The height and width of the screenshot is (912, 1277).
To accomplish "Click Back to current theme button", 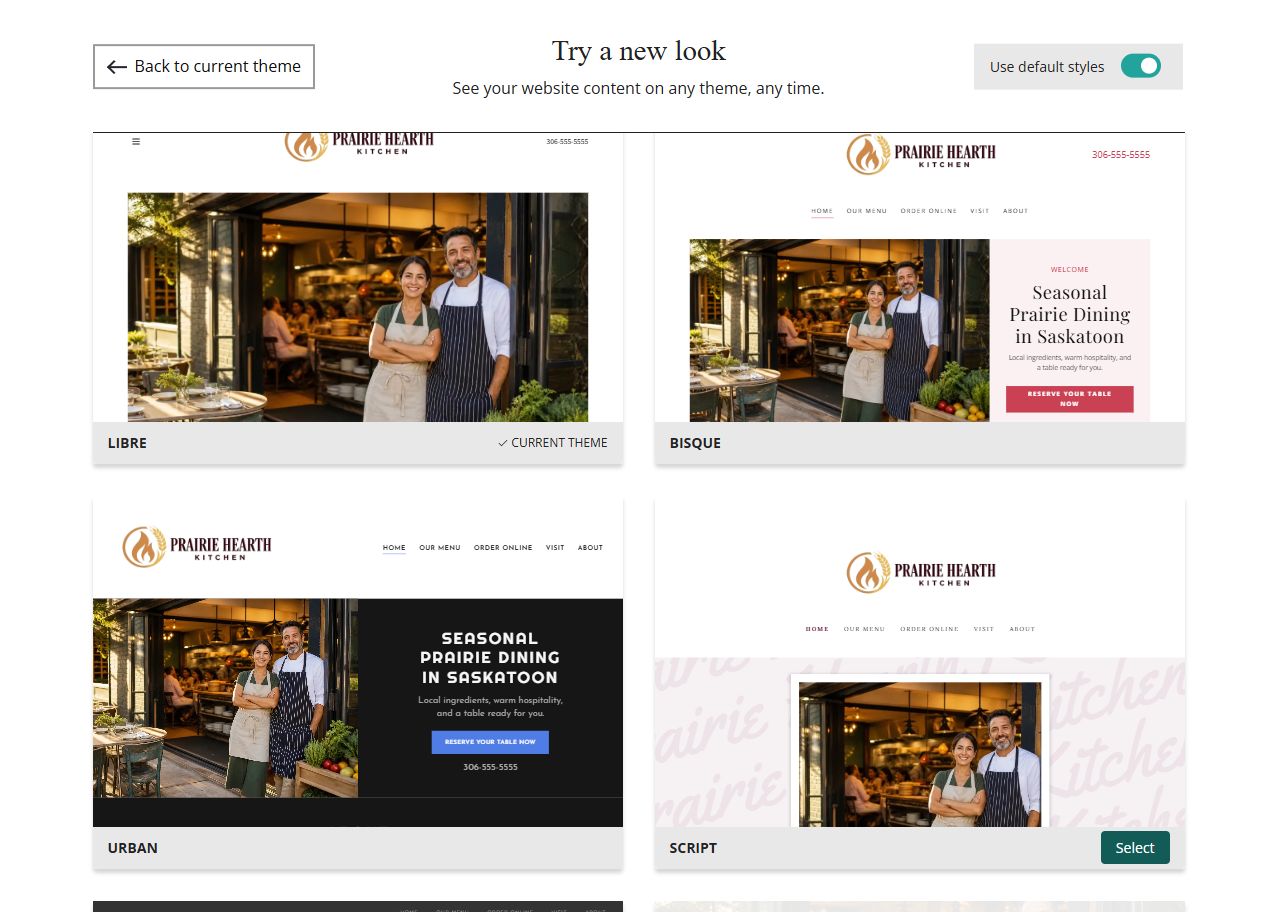I will click(204, 66).
